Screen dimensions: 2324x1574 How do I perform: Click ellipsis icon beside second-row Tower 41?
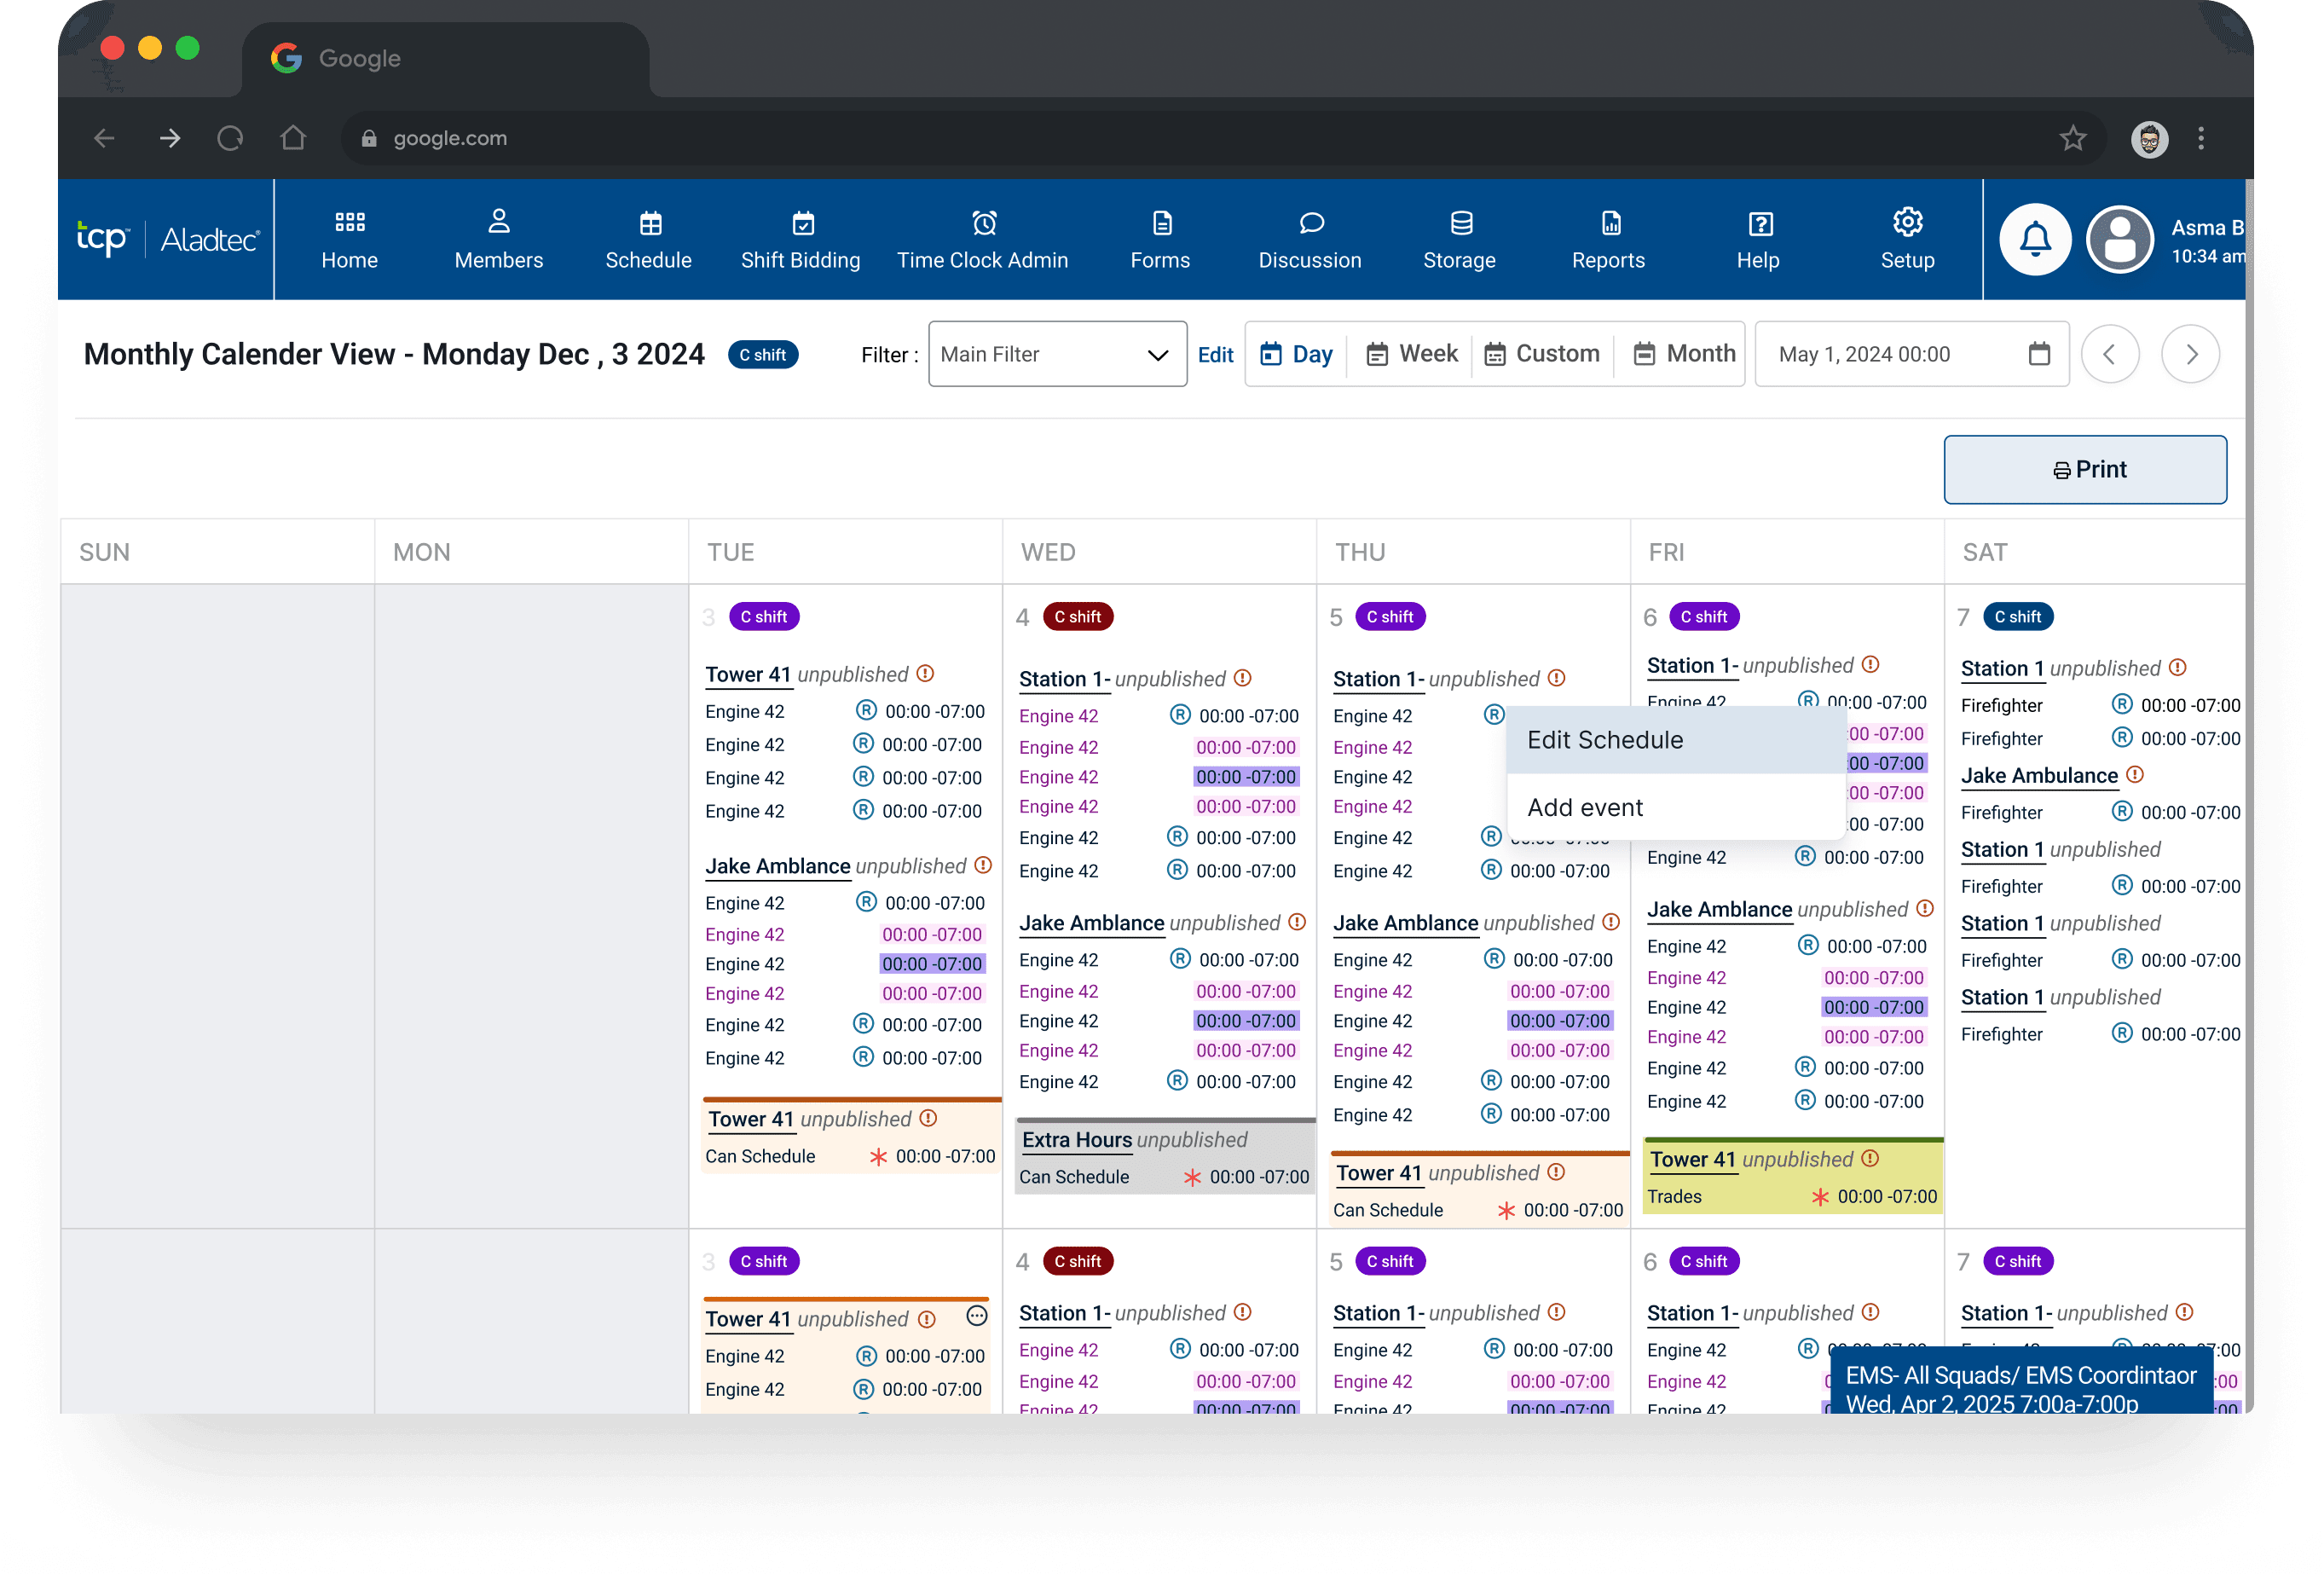tap(977, 1316)
